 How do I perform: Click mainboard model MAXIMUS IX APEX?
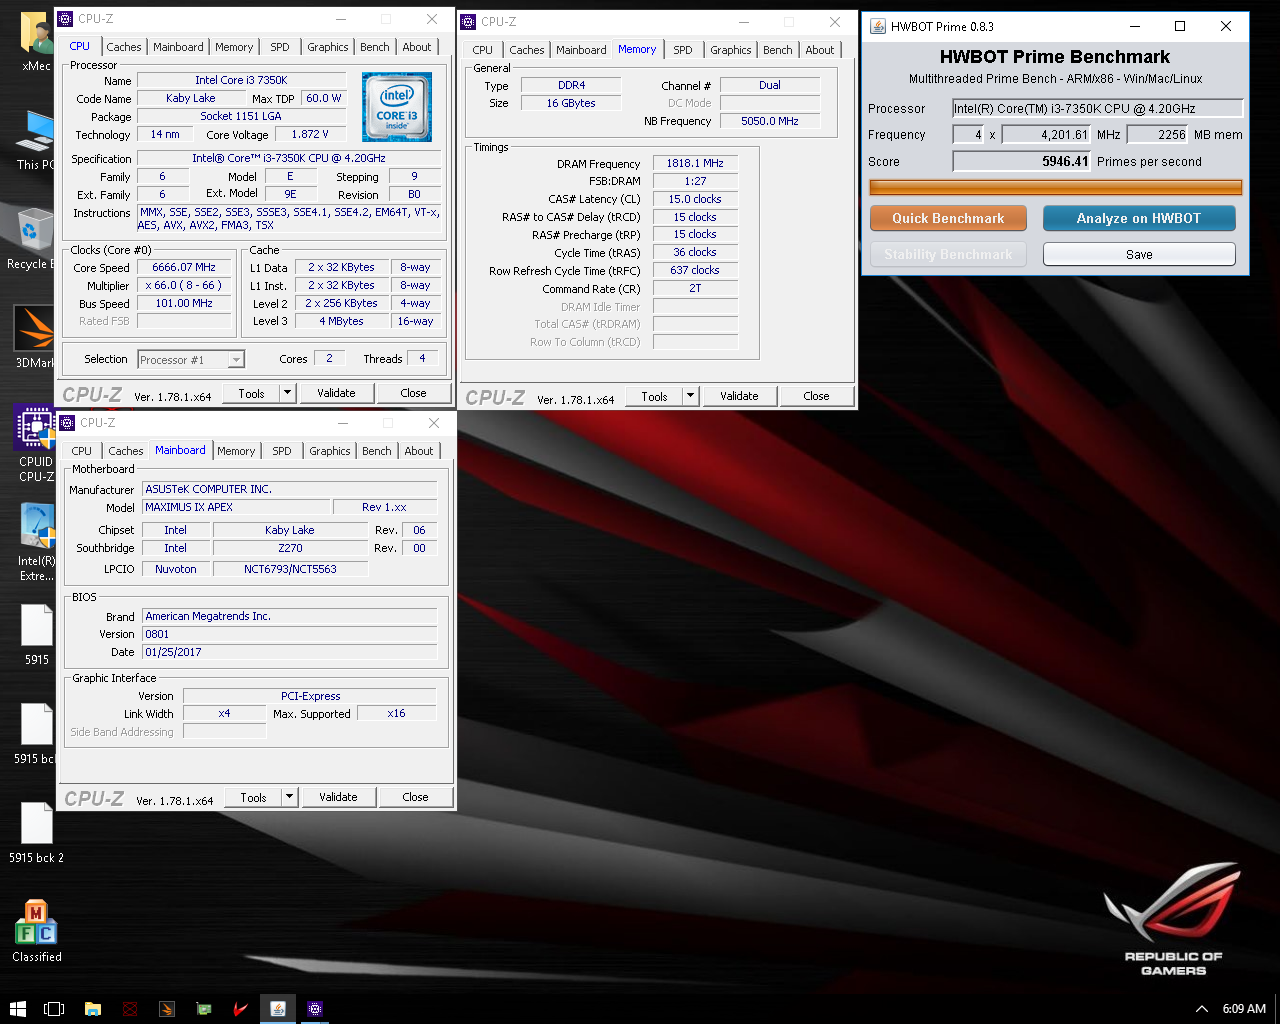point(236,507)
